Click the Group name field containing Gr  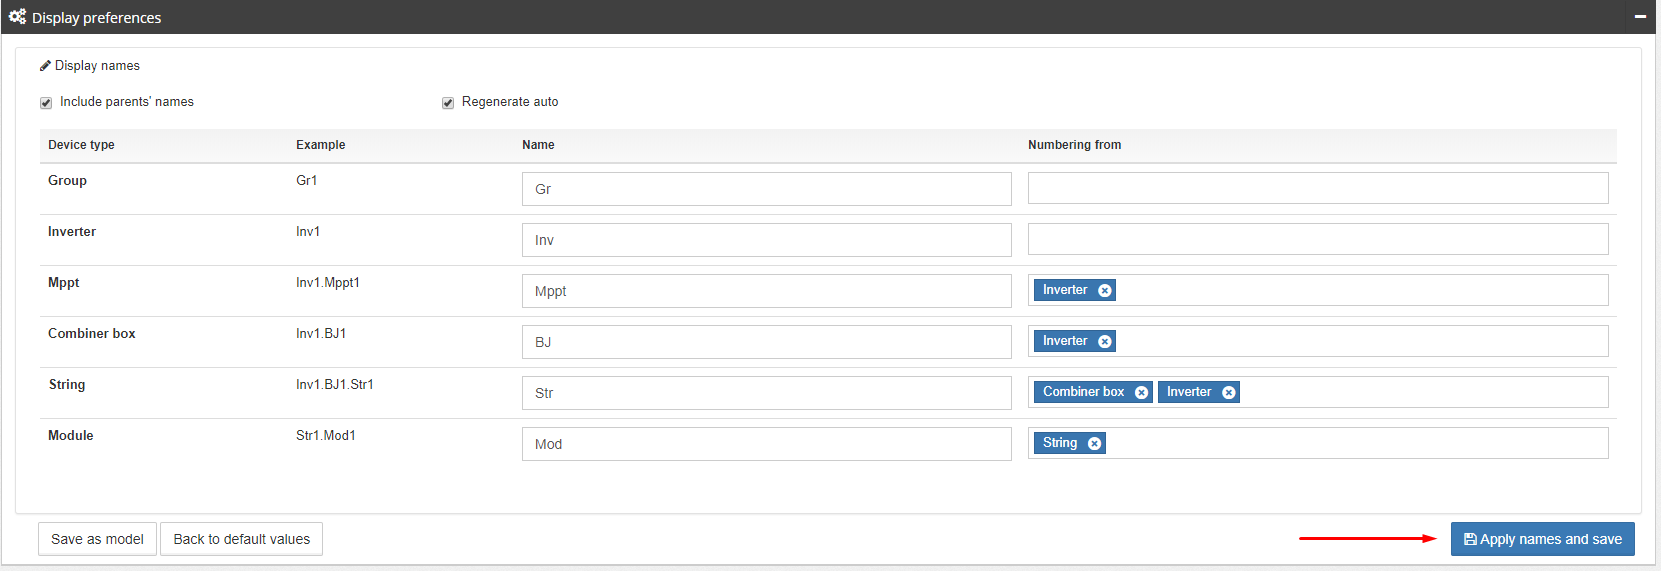767,189
